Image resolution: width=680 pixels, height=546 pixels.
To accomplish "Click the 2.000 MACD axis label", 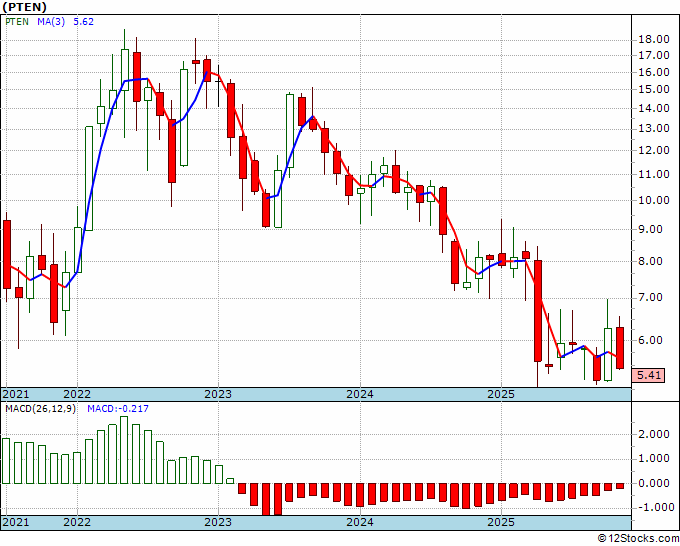I will point(654,435).
